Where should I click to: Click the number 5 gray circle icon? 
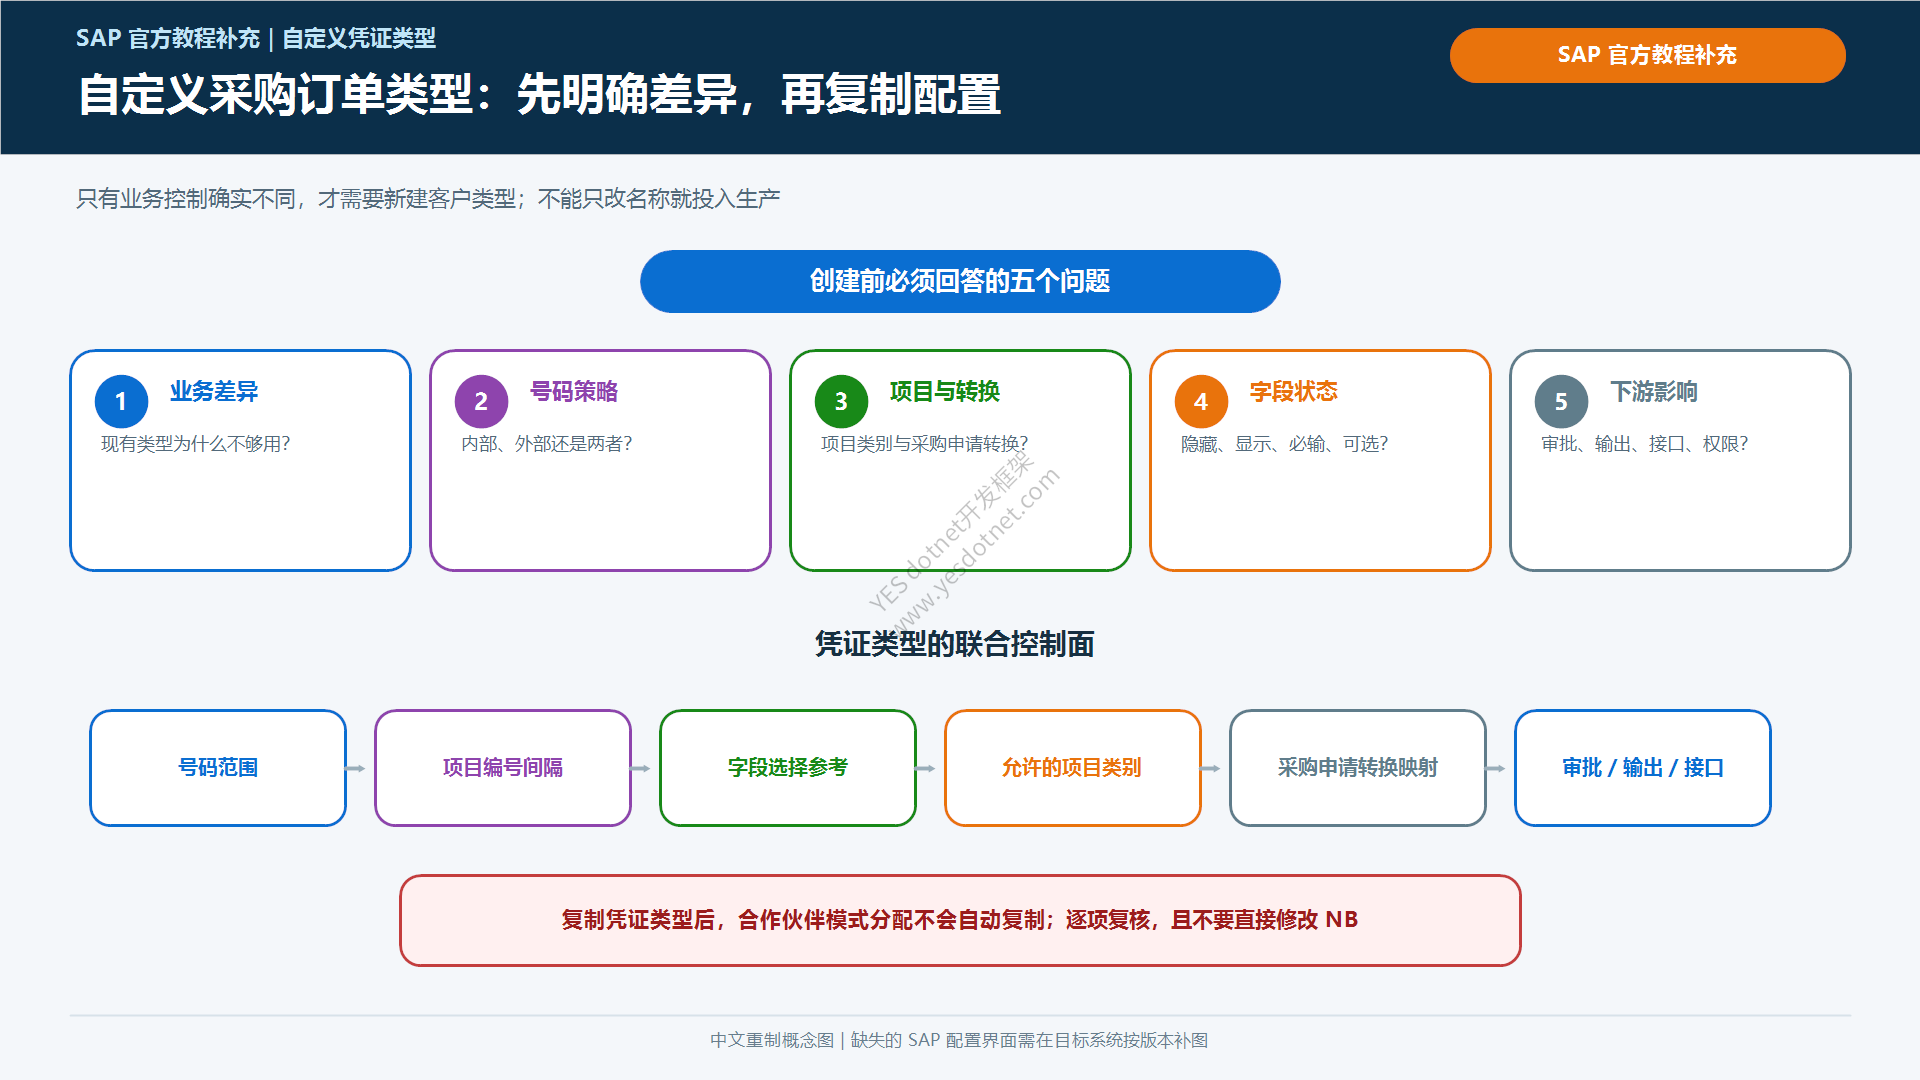point(1561,401)
